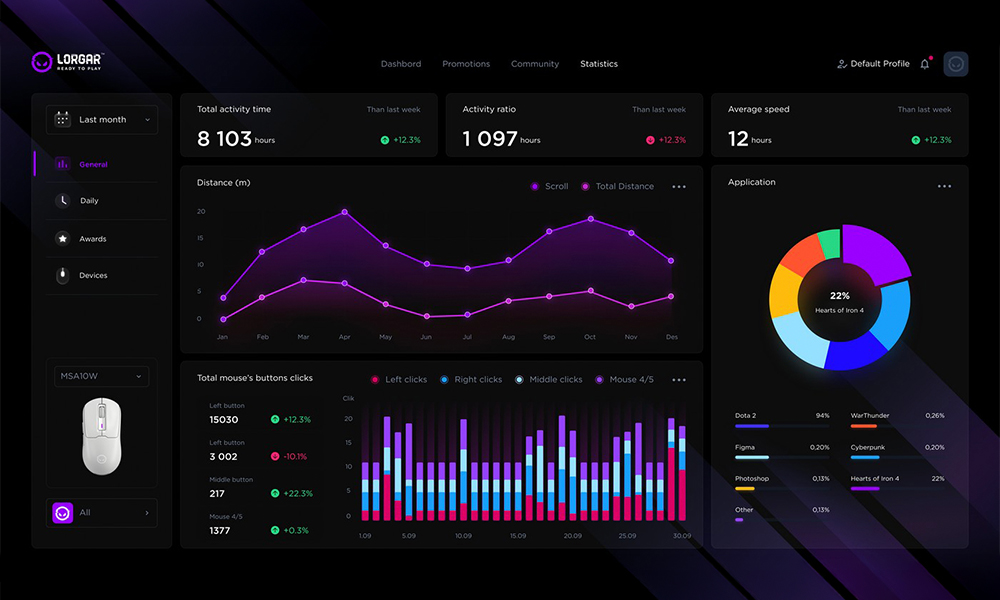Click the Devices mouse icon
The width and height of the screenshot is (1000, 600).
[x=62, y=275]
